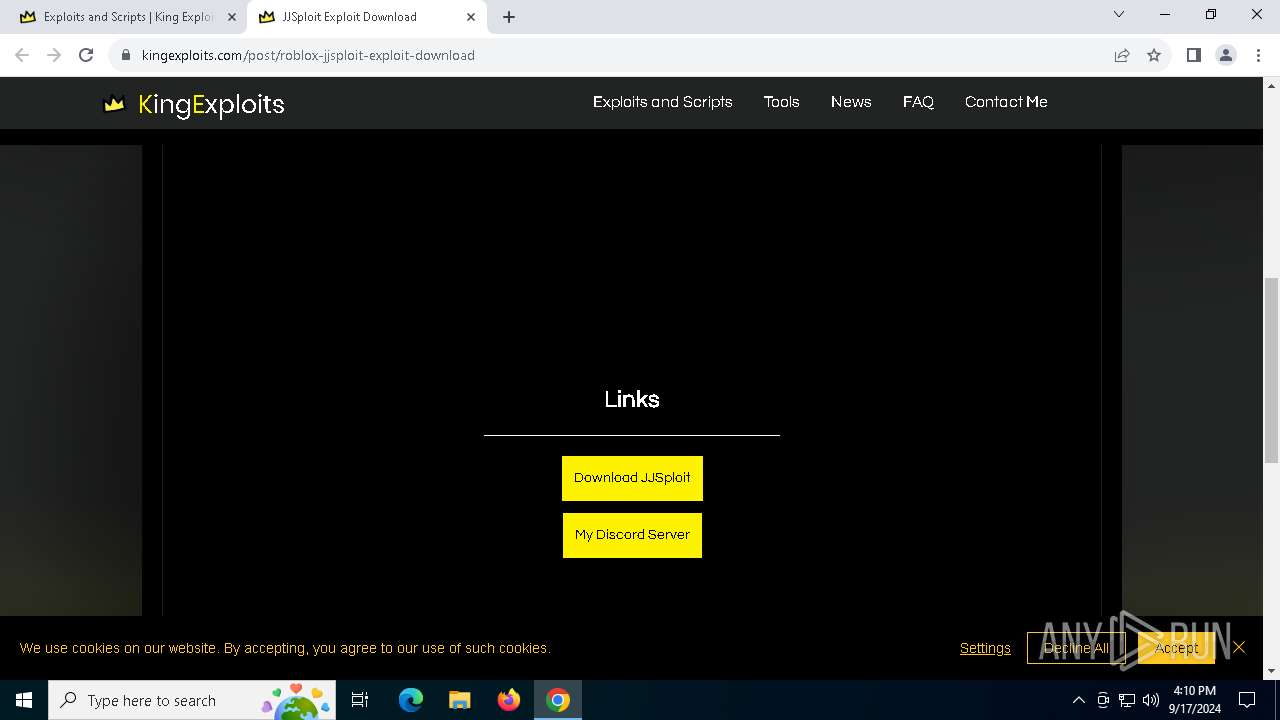Show hidden system tray icons

[x=1078, y=700]
